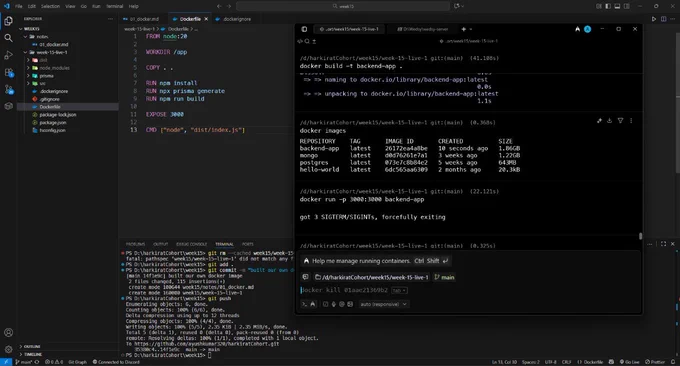Click the download icon on docker images block
680x366 pixels.
coord(610,121)
